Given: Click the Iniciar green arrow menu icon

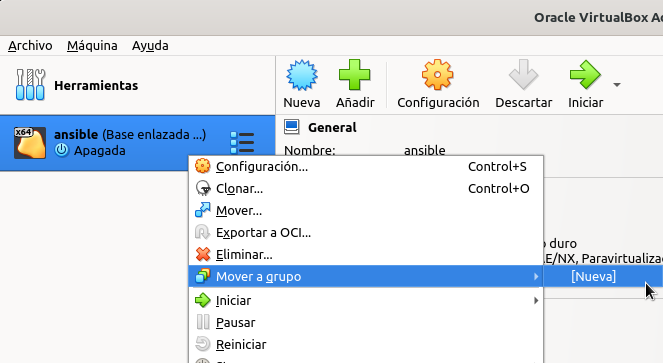Looking at the screenshot, I should (x=203, y=300).
